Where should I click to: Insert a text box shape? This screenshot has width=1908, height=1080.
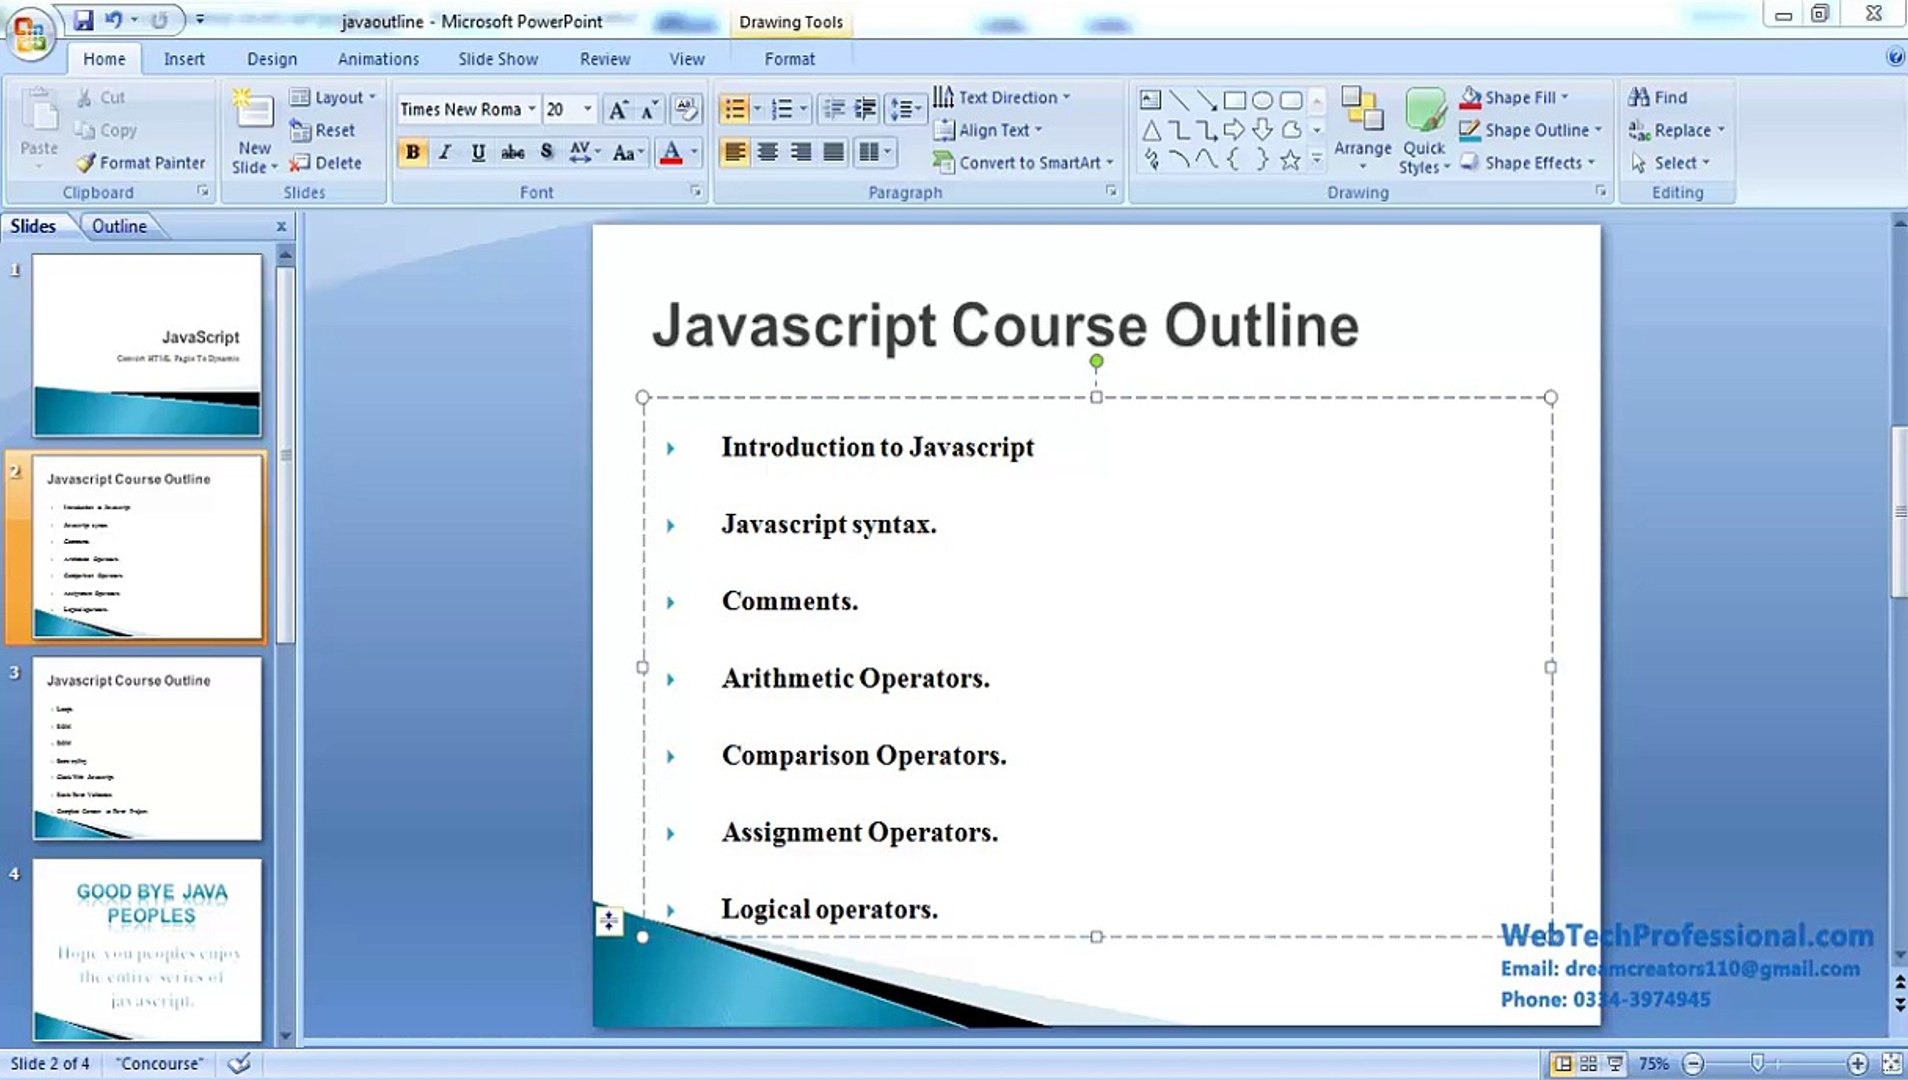click(1151, 100)
